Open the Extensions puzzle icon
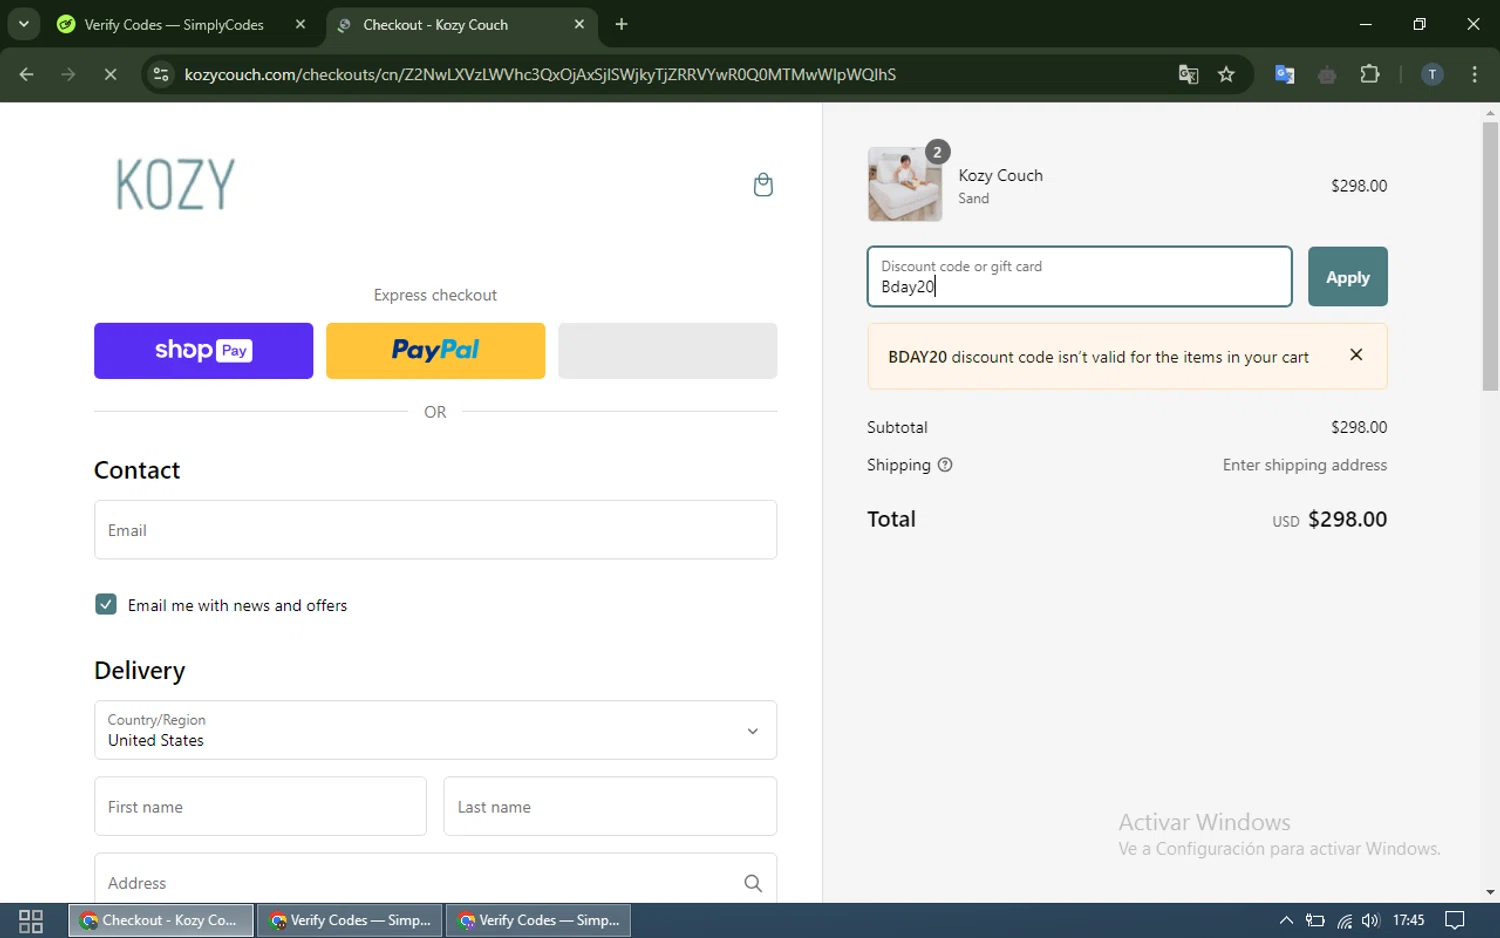 [1370, 74]
